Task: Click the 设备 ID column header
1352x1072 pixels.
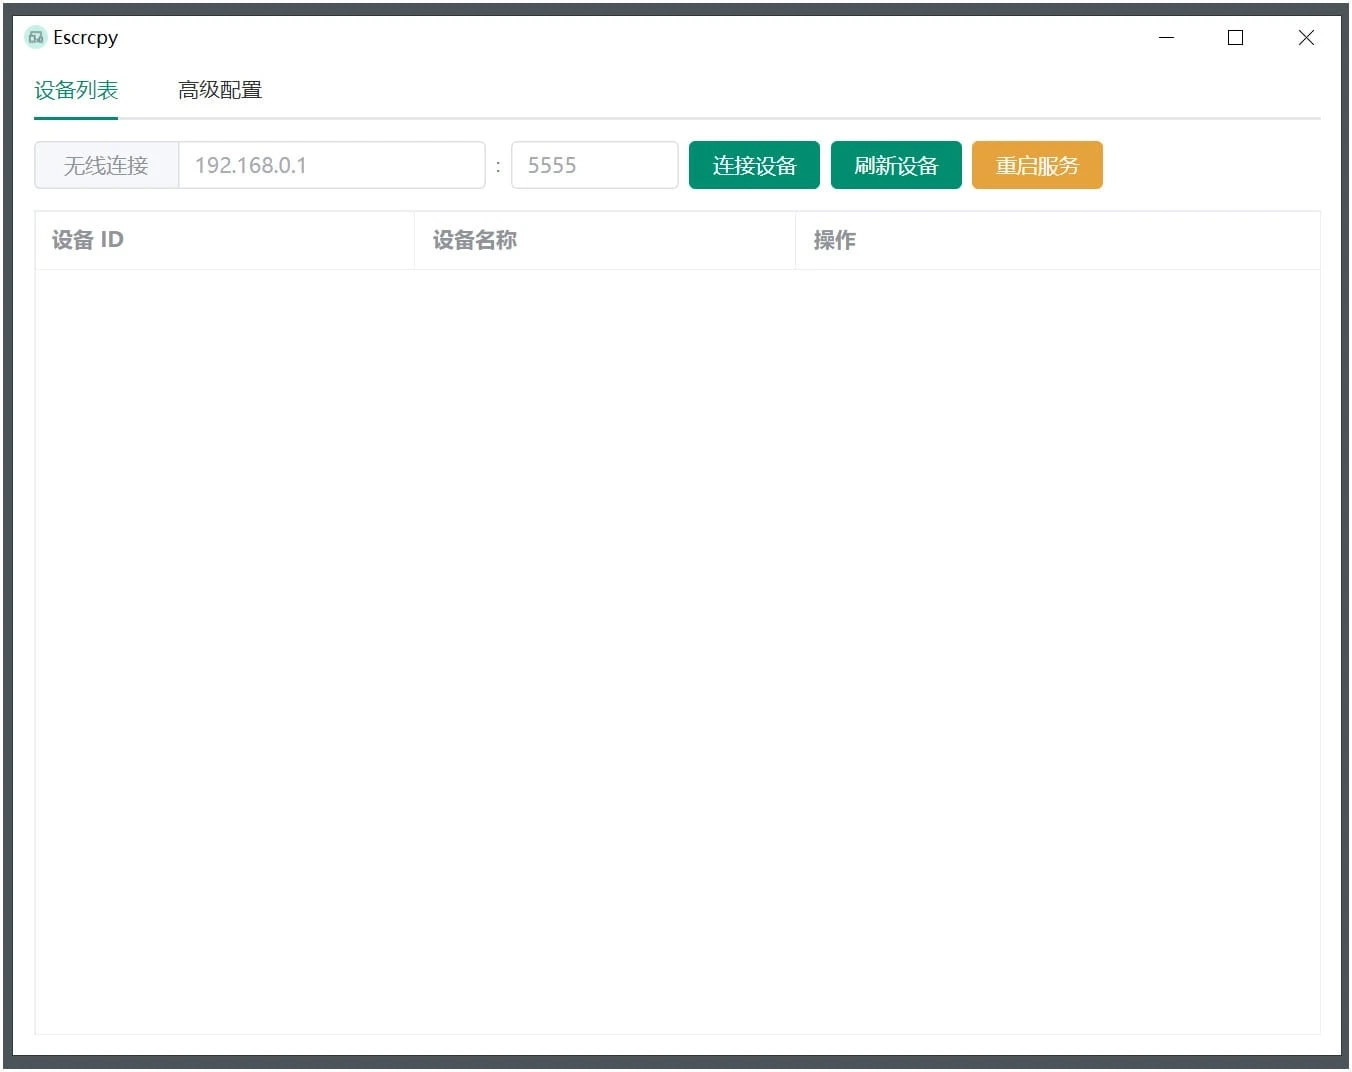Action: coord(88,240)
